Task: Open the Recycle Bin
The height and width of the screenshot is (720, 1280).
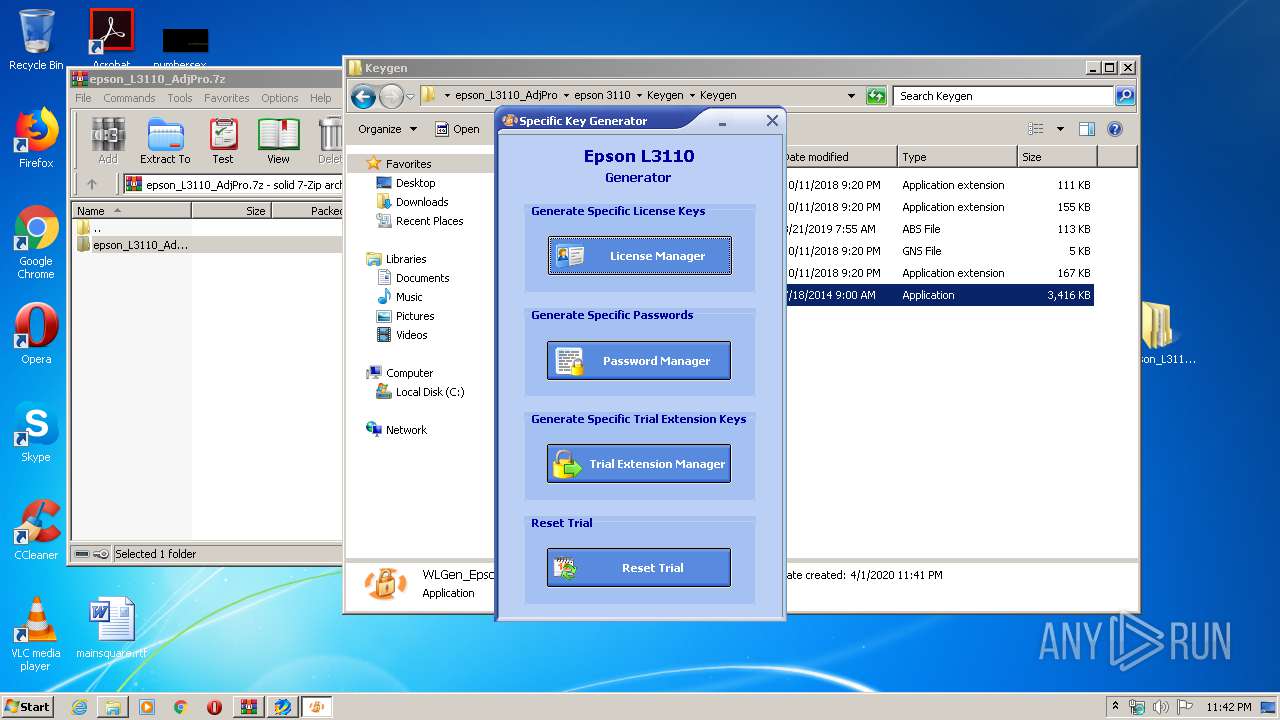Action: [36, 41]
